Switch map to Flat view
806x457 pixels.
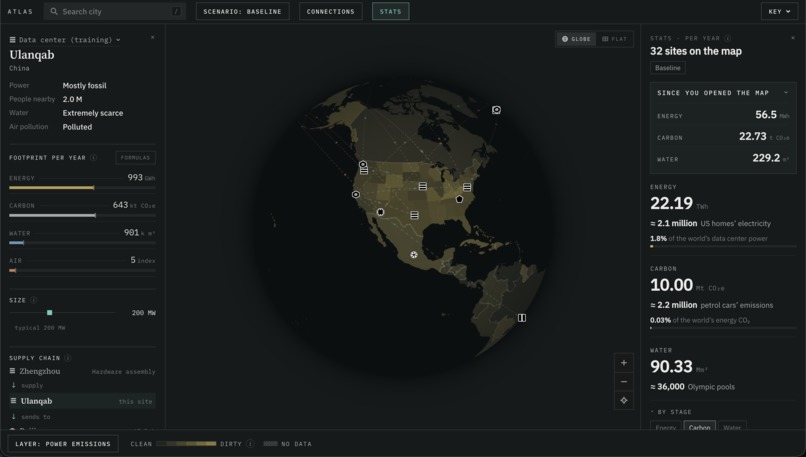(614, 39)
